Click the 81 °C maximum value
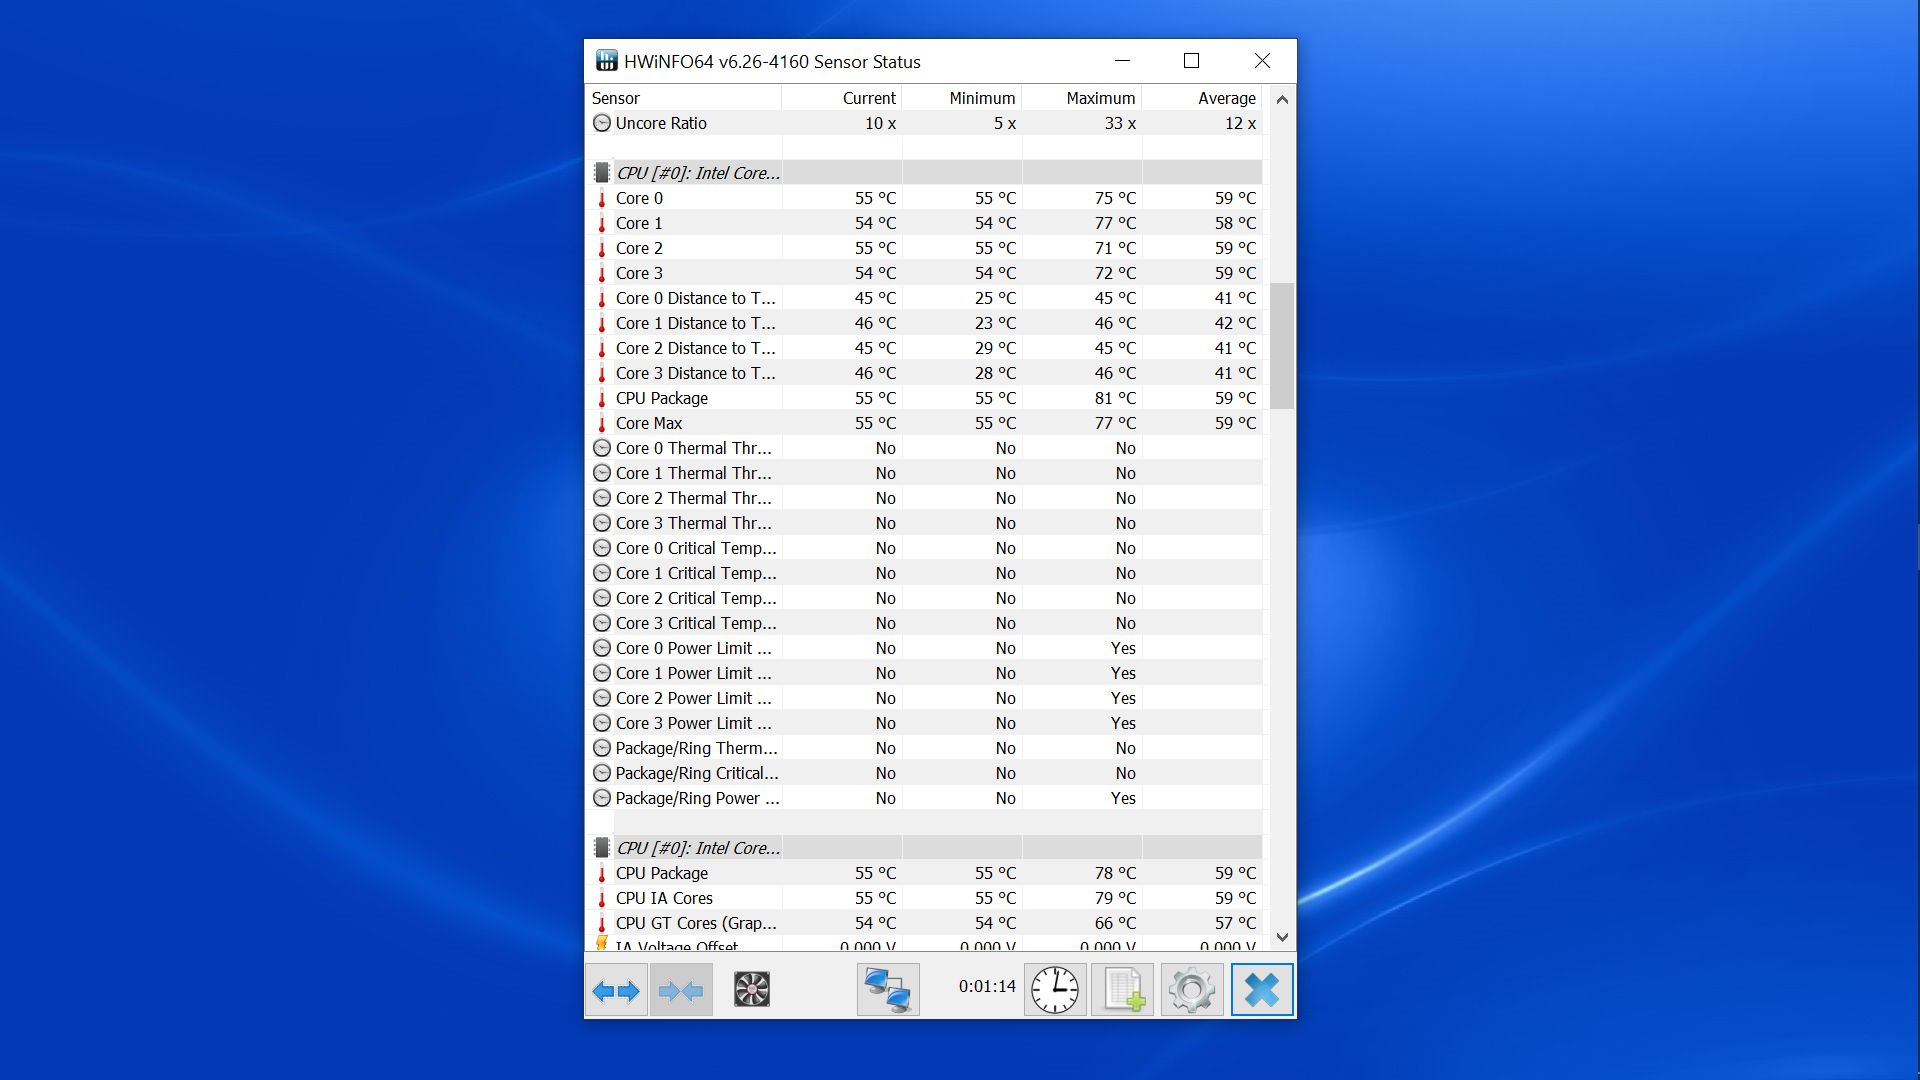Viewport: 1920px width, 1080px height. pos(1115,398)
